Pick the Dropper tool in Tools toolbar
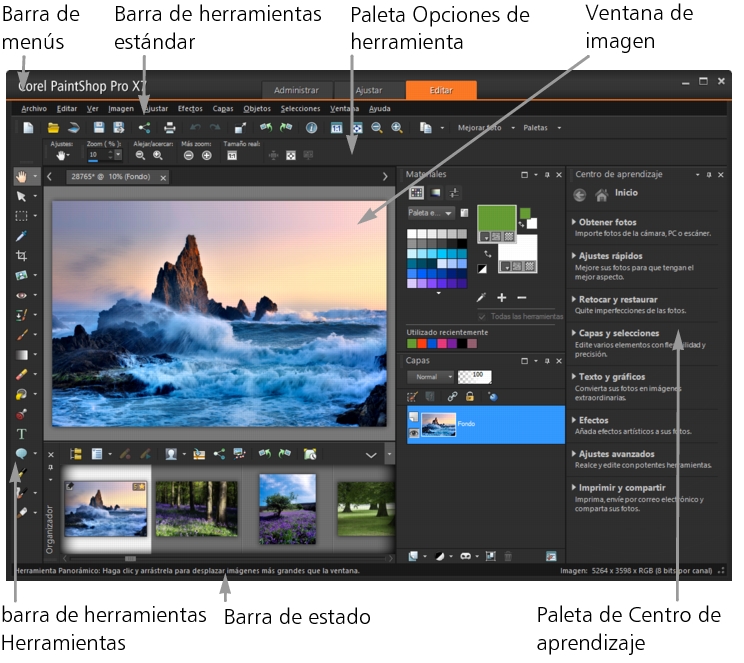Screen dimensions: 744x663 pyautogui.click(x=22, y=236)
